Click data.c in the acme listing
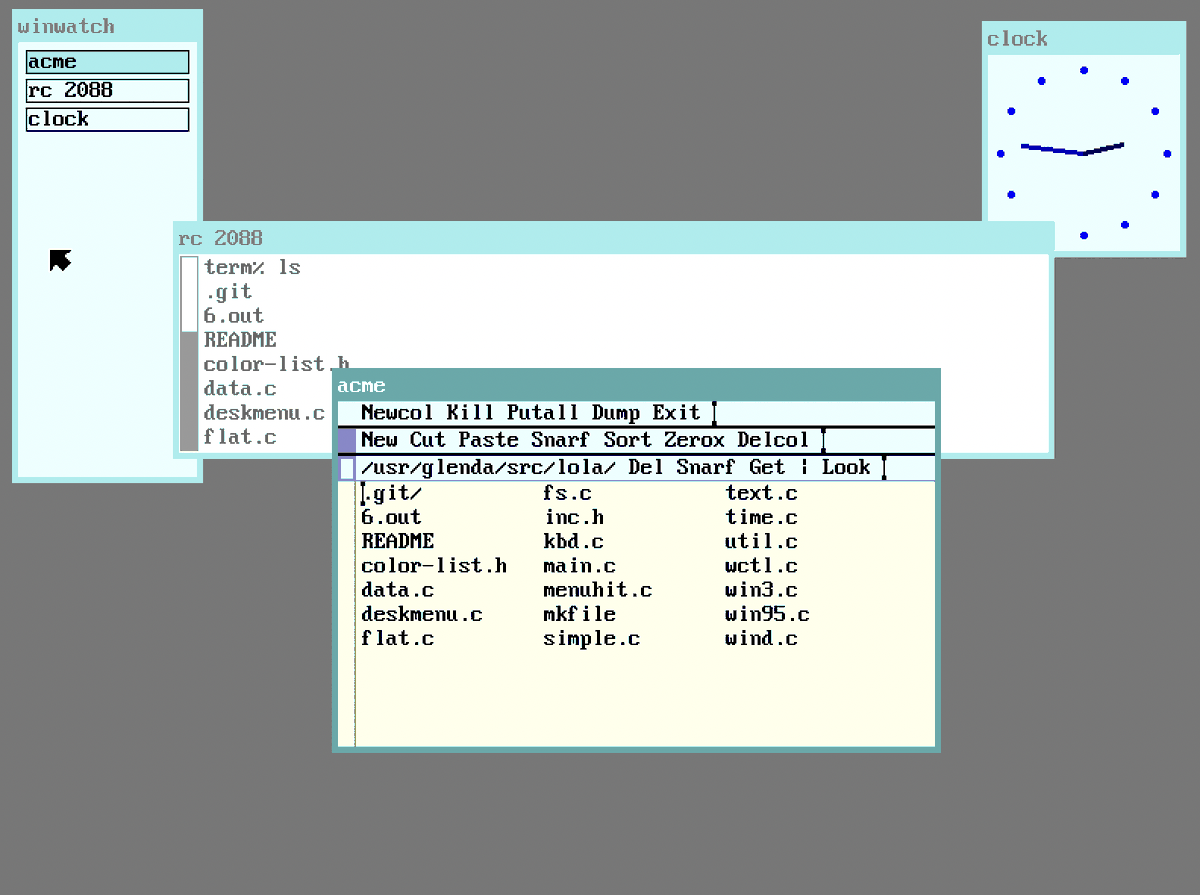 (x=397, y=590)
